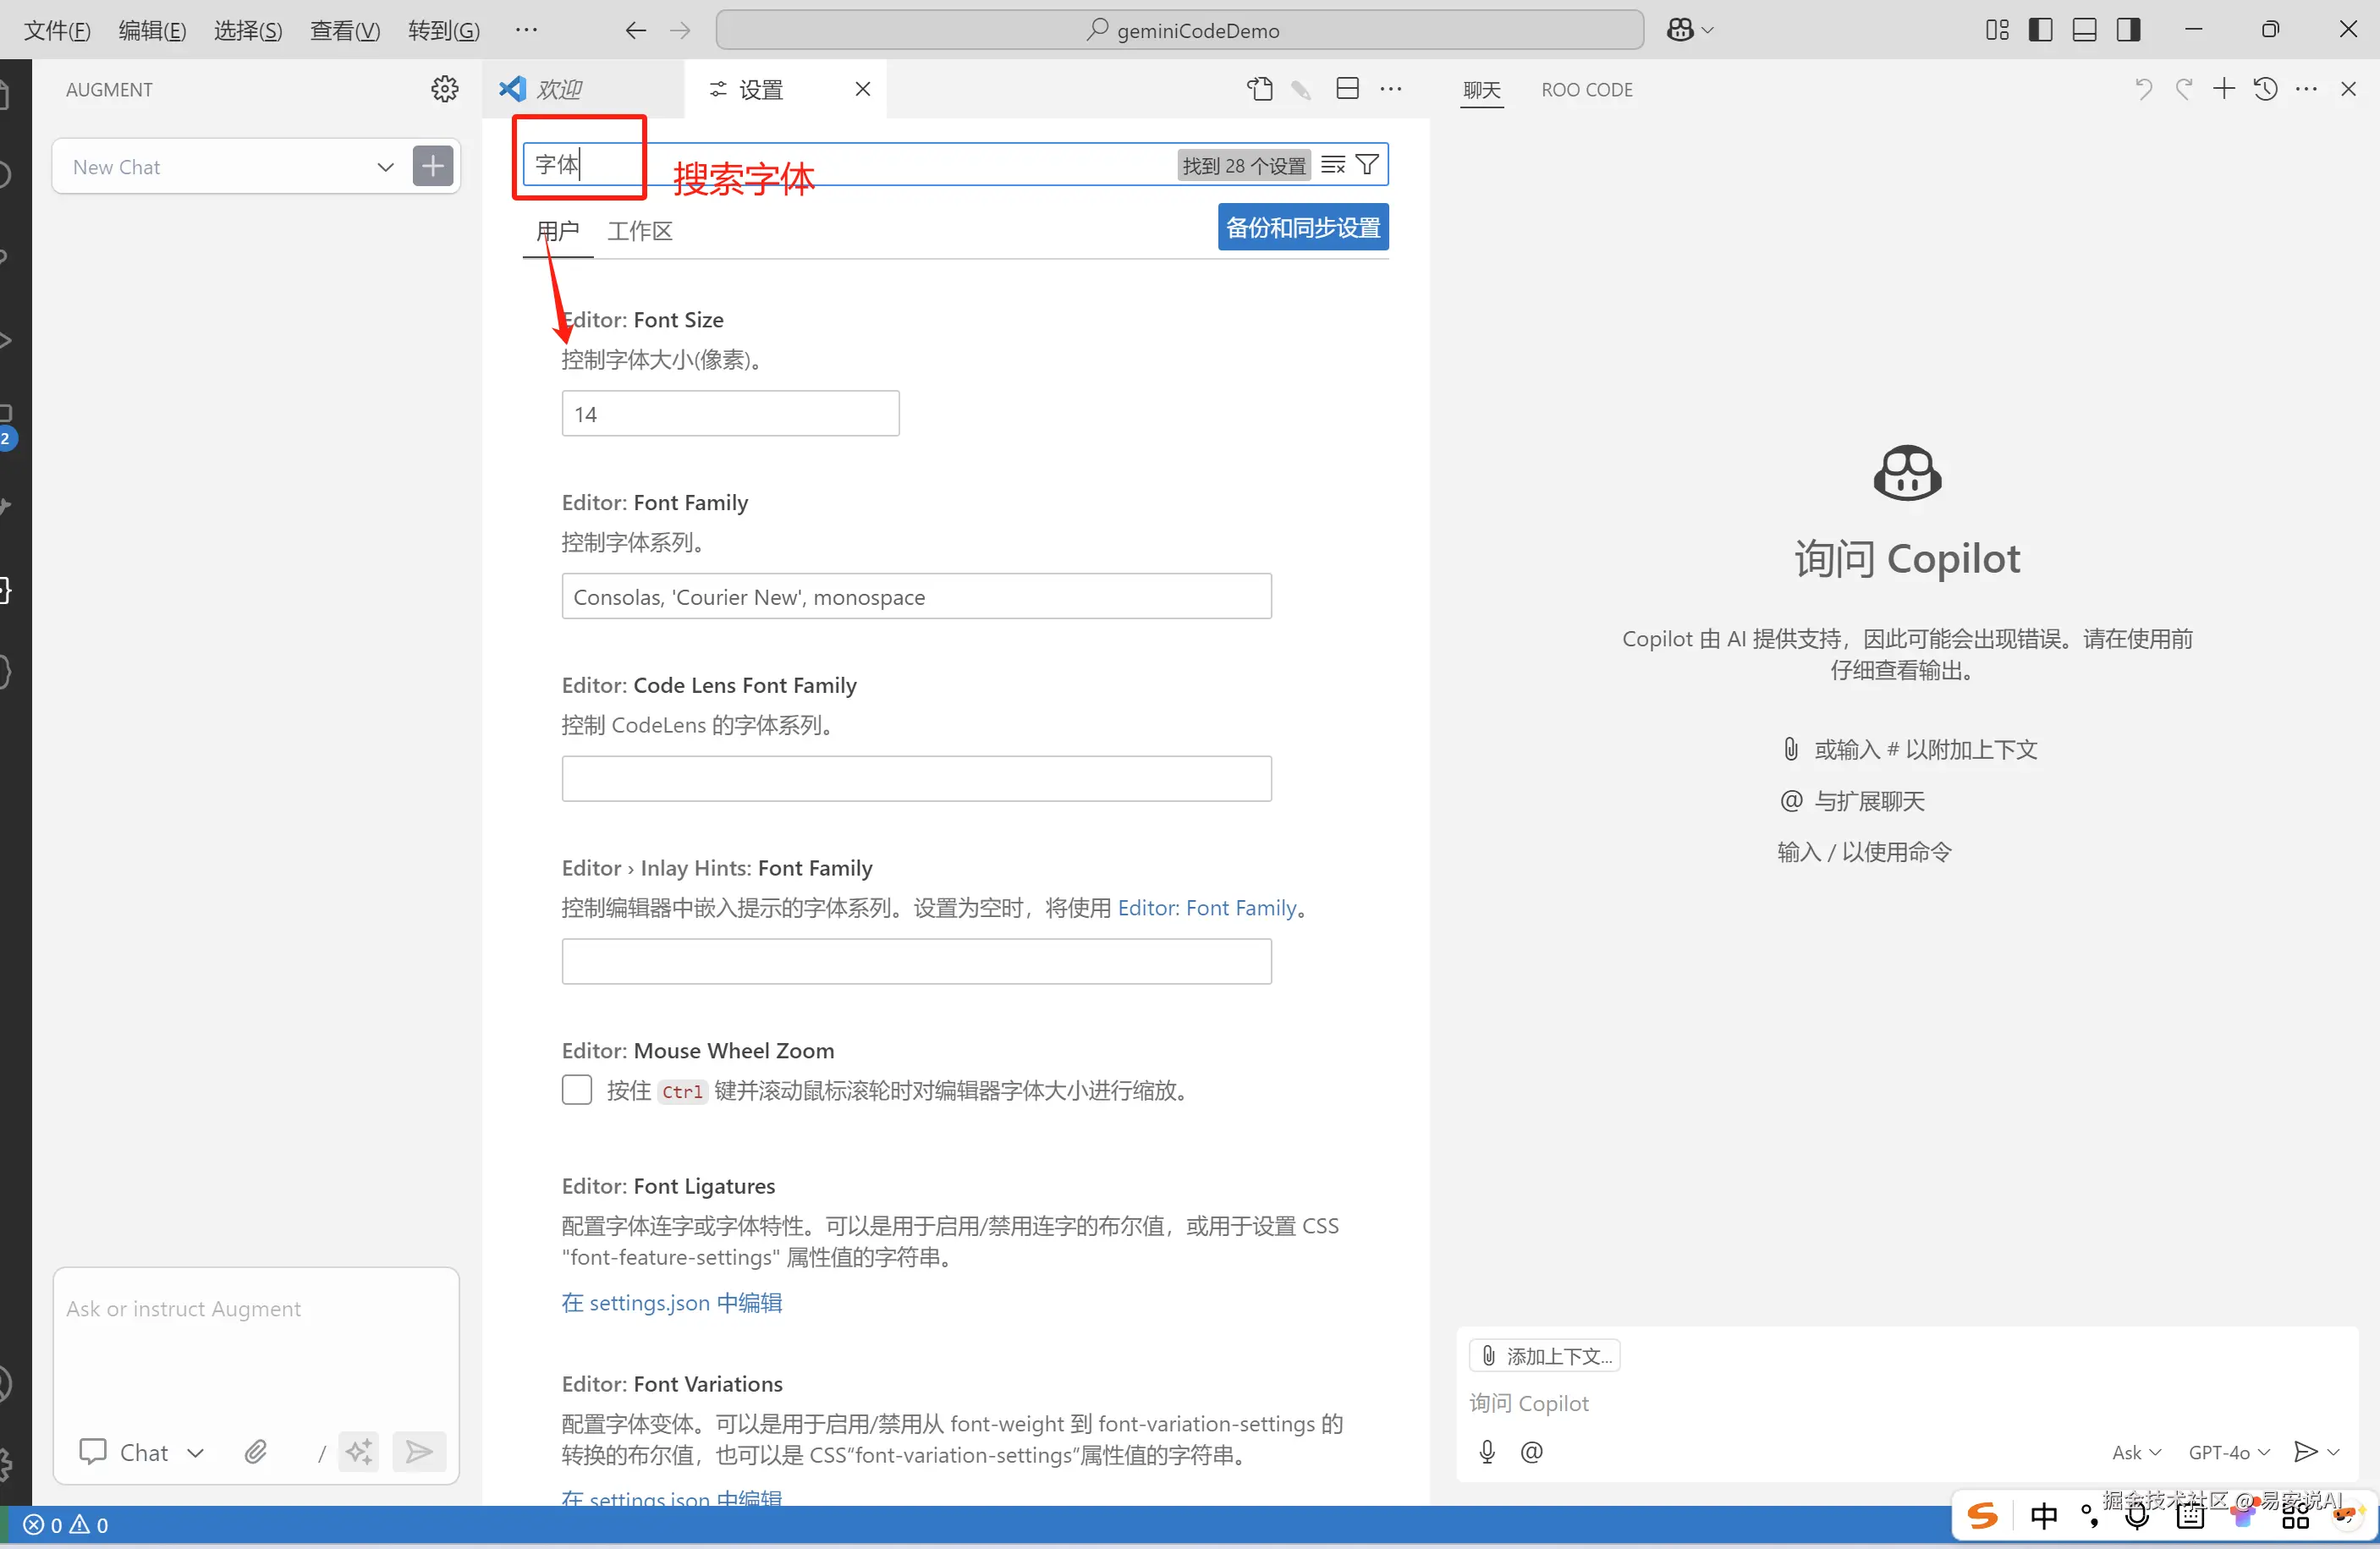
Task: Attach a file with the Augment paperclip icon
Action: 256,1452
